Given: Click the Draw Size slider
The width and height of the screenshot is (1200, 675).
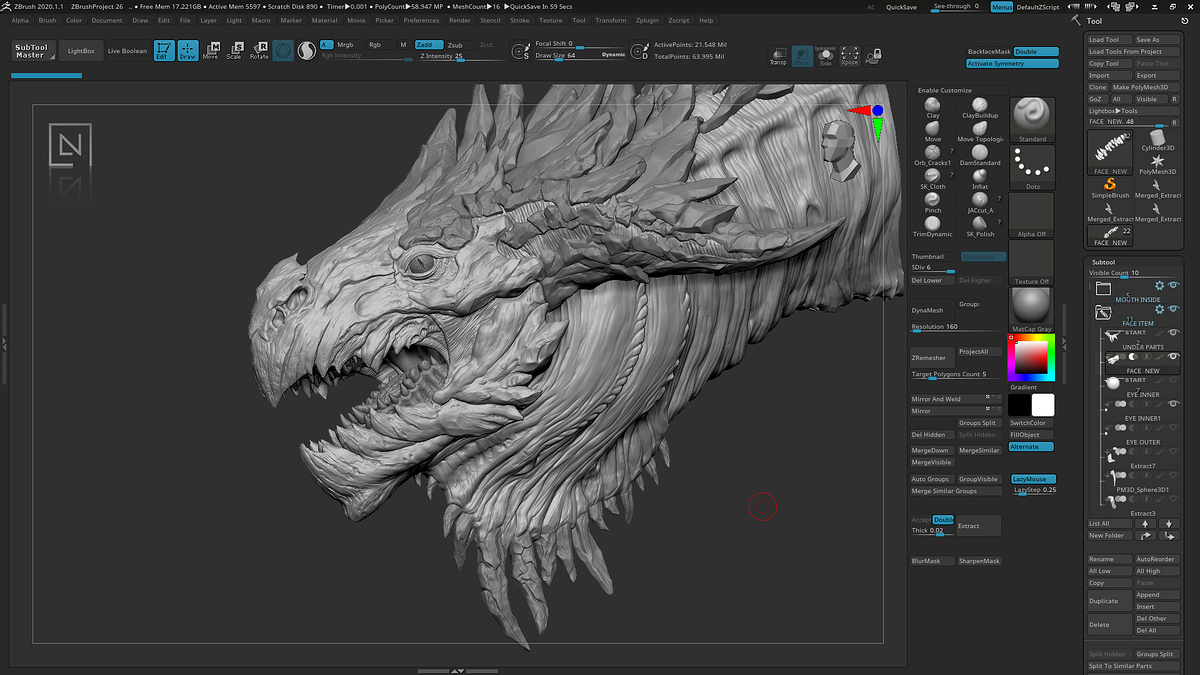Looking at the screenshot, I should click(582, 56).
